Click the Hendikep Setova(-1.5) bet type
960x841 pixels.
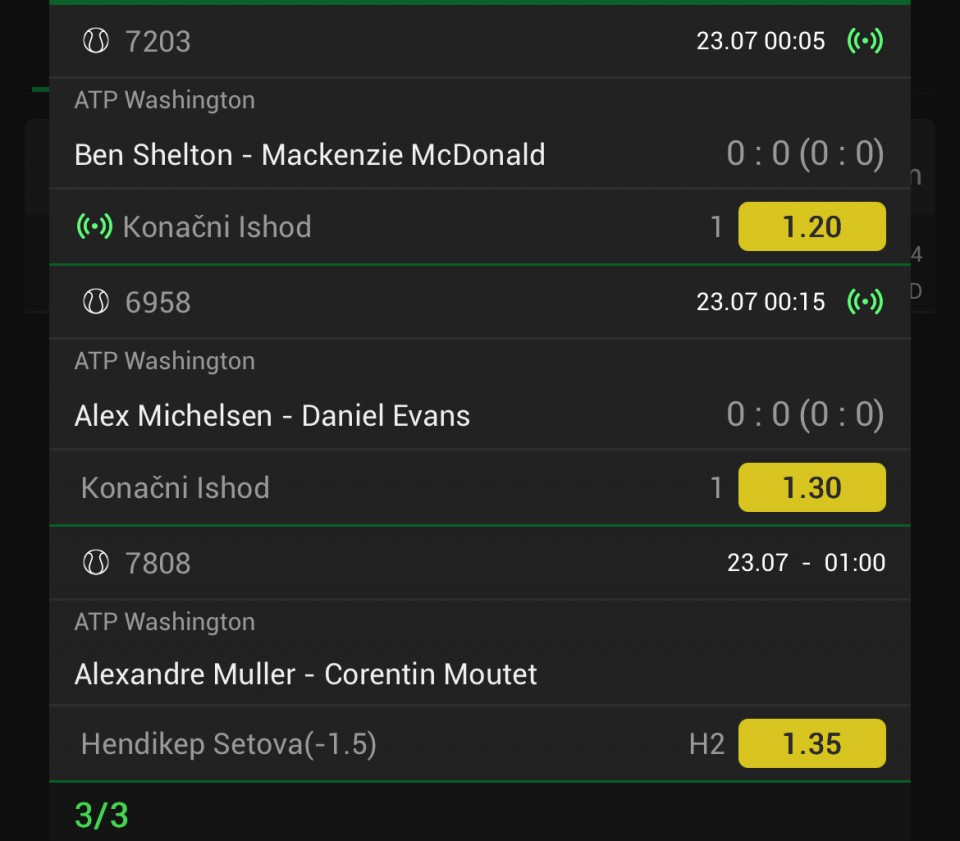(228, 744)
